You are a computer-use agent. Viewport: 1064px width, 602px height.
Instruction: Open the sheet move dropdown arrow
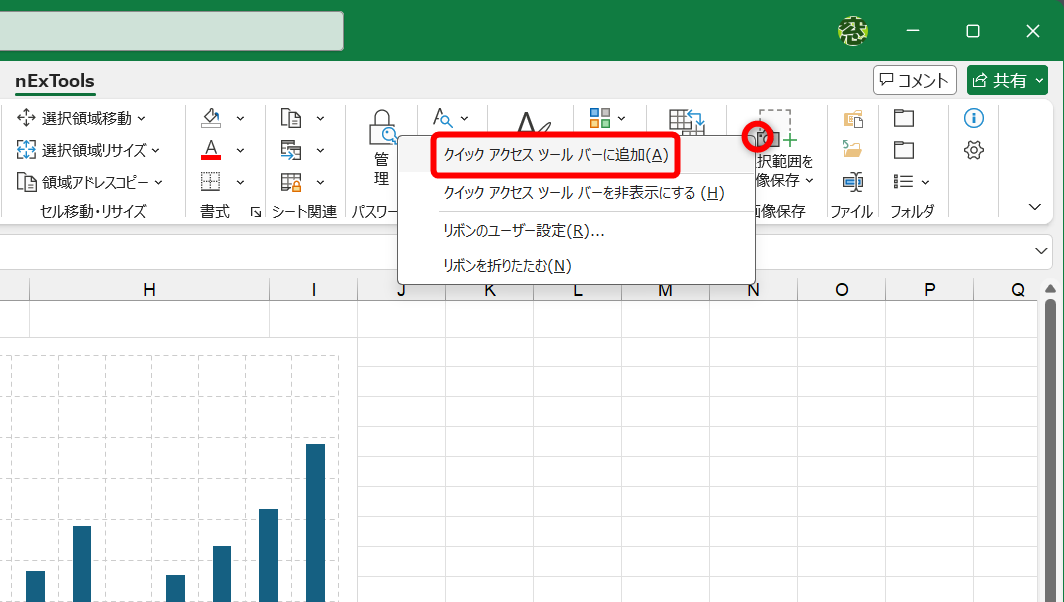[320, 151]
